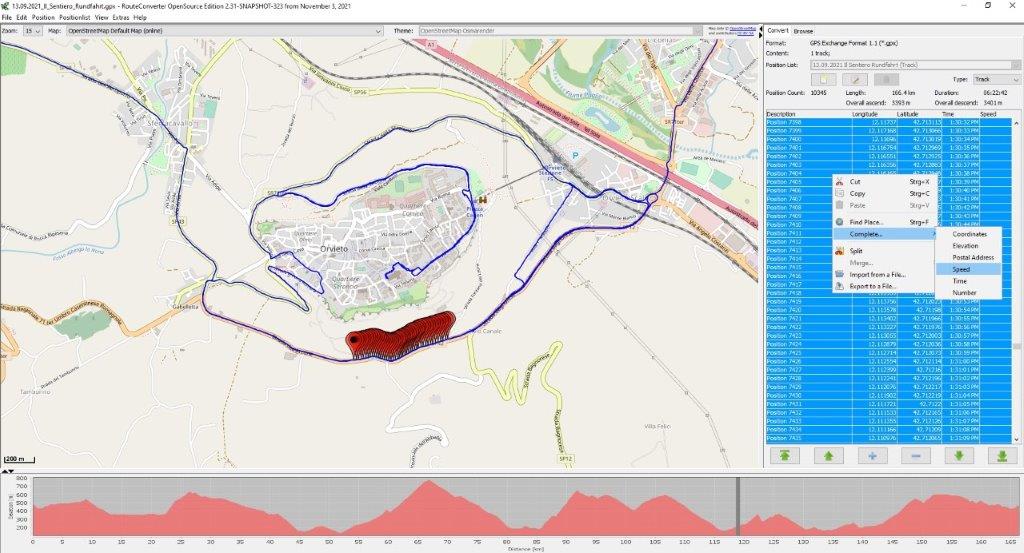Select Elevation from the Complete submenu
Screen dimensions: 1024x553
(x=965, y=245)
